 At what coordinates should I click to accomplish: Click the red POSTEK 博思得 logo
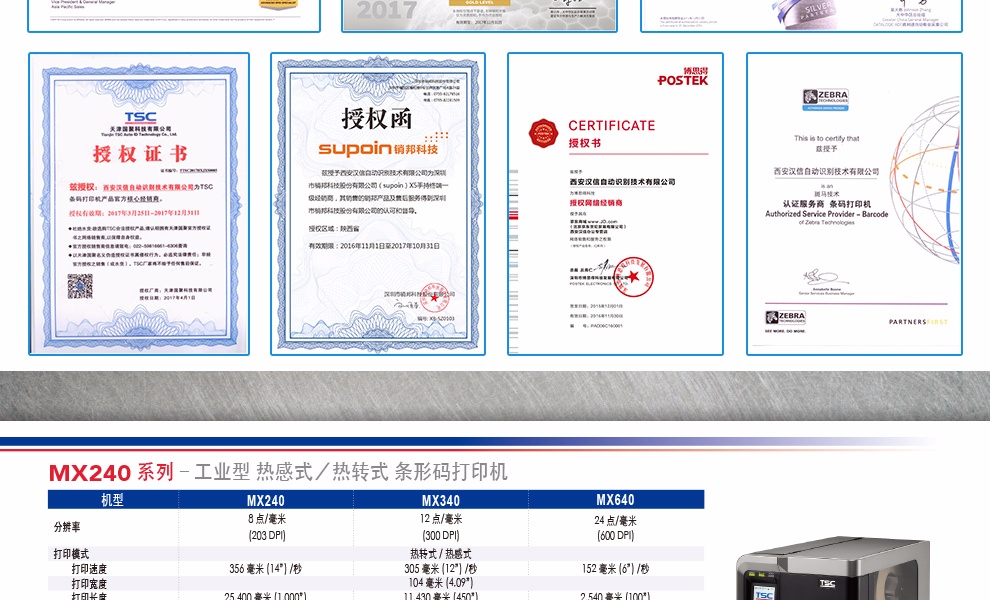coord(683,76)
